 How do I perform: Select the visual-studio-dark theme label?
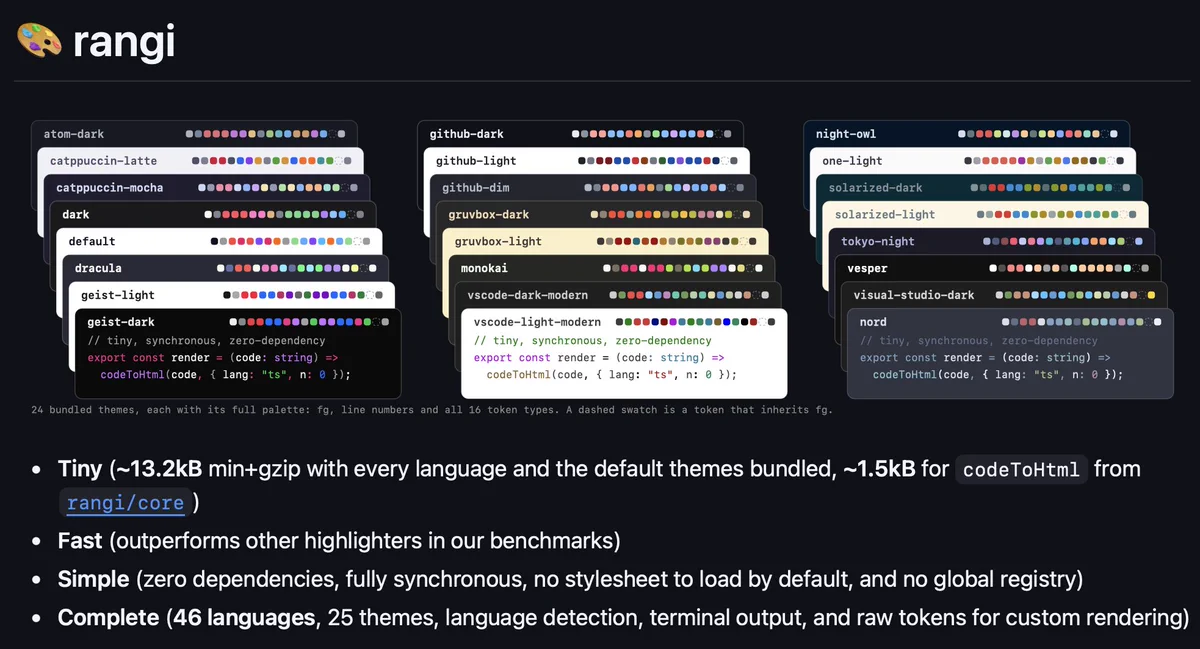click(x=914, y=295)
